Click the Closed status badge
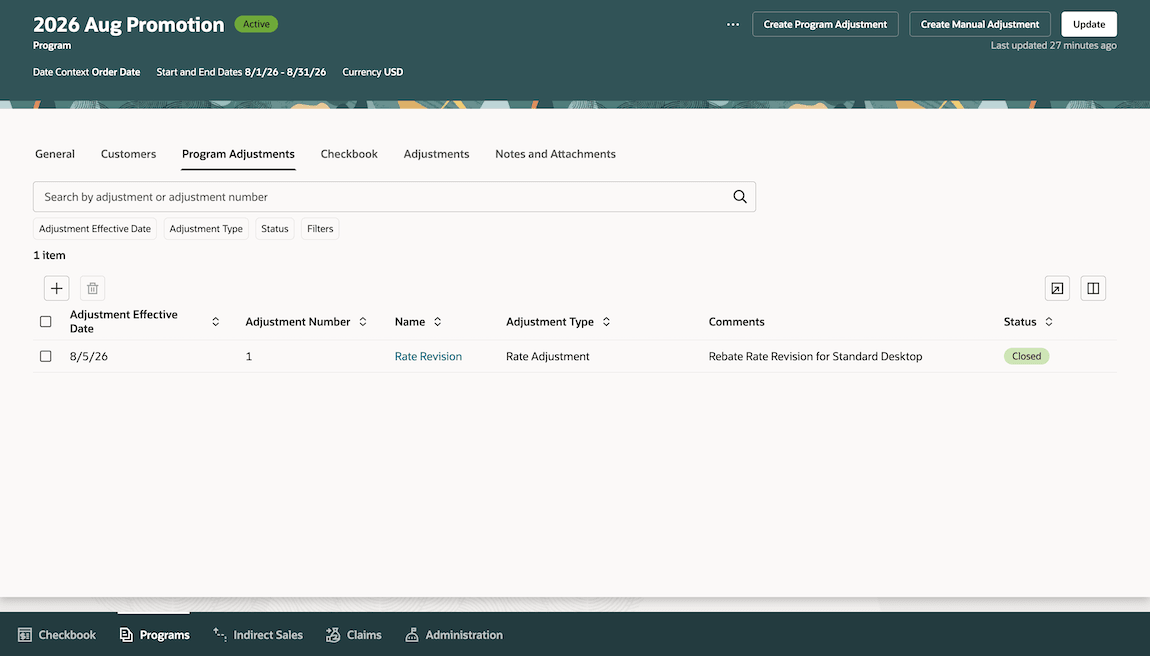 [x=1026, y=356]
